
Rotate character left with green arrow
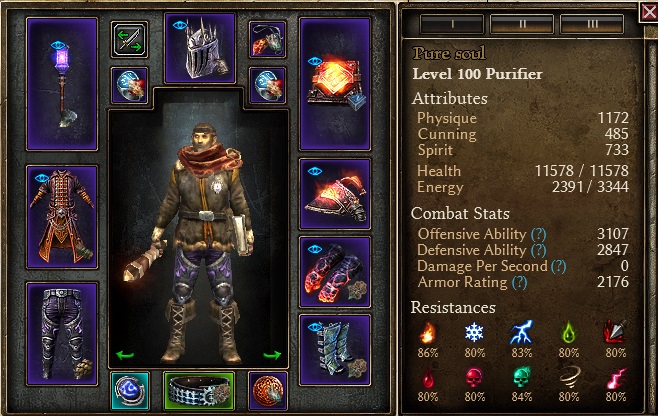(x=125, y=356)
